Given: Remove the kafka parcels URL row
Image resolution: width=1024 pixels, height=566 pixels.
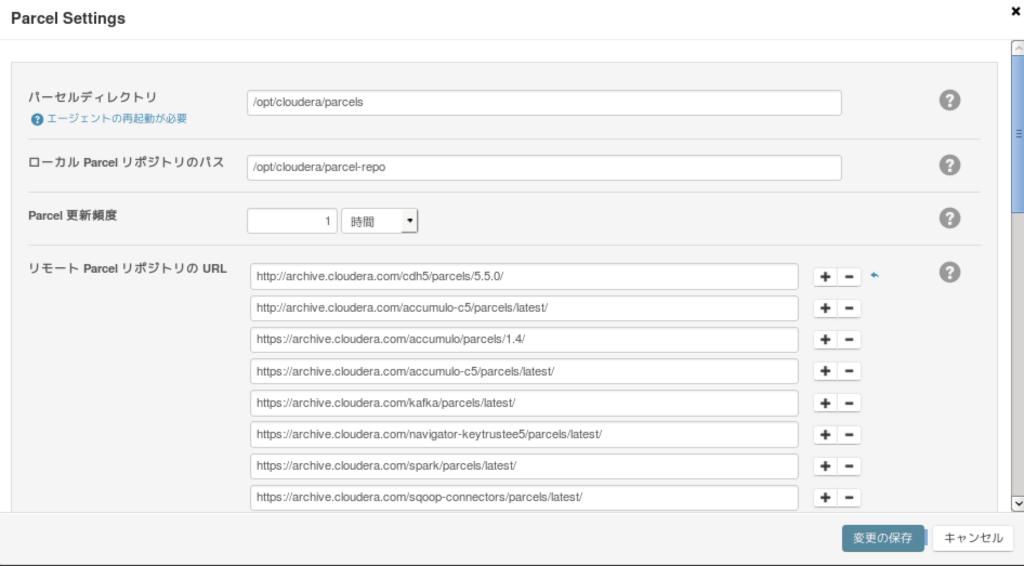Looking at the screenshot, I should 849,403.
